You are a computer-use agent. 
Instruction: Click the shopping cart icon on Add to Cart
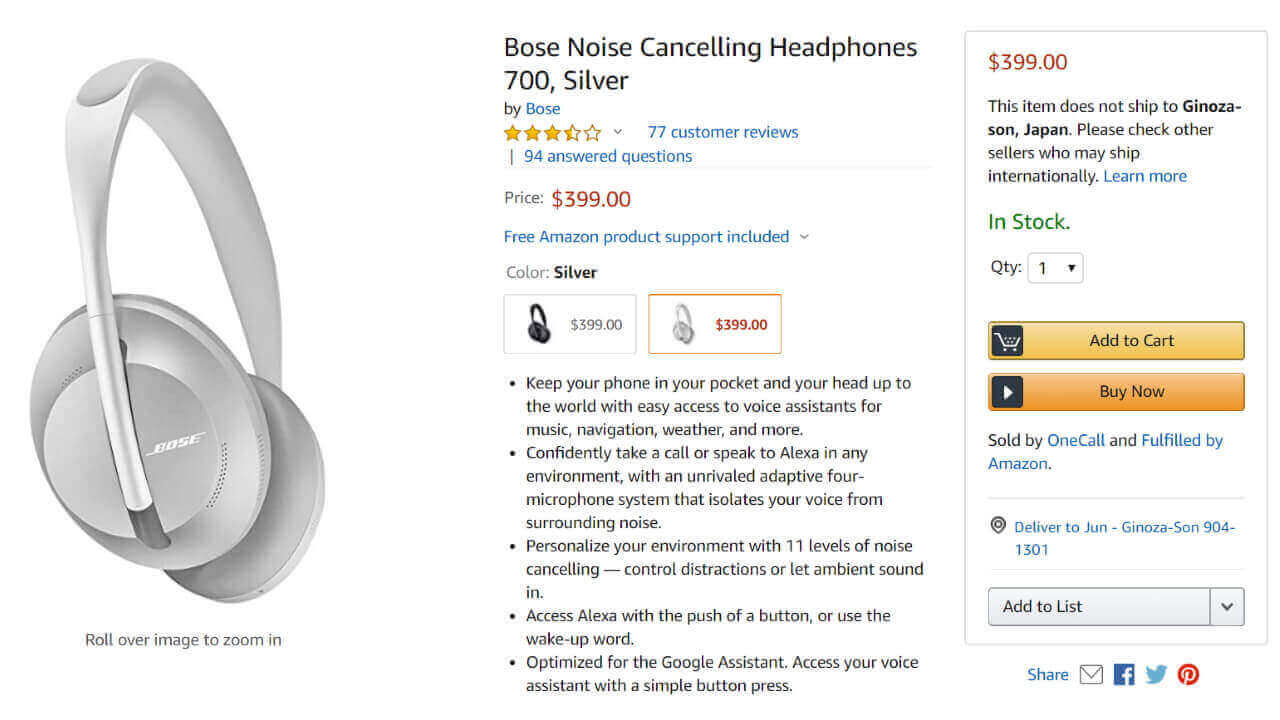click(1007, 341)
